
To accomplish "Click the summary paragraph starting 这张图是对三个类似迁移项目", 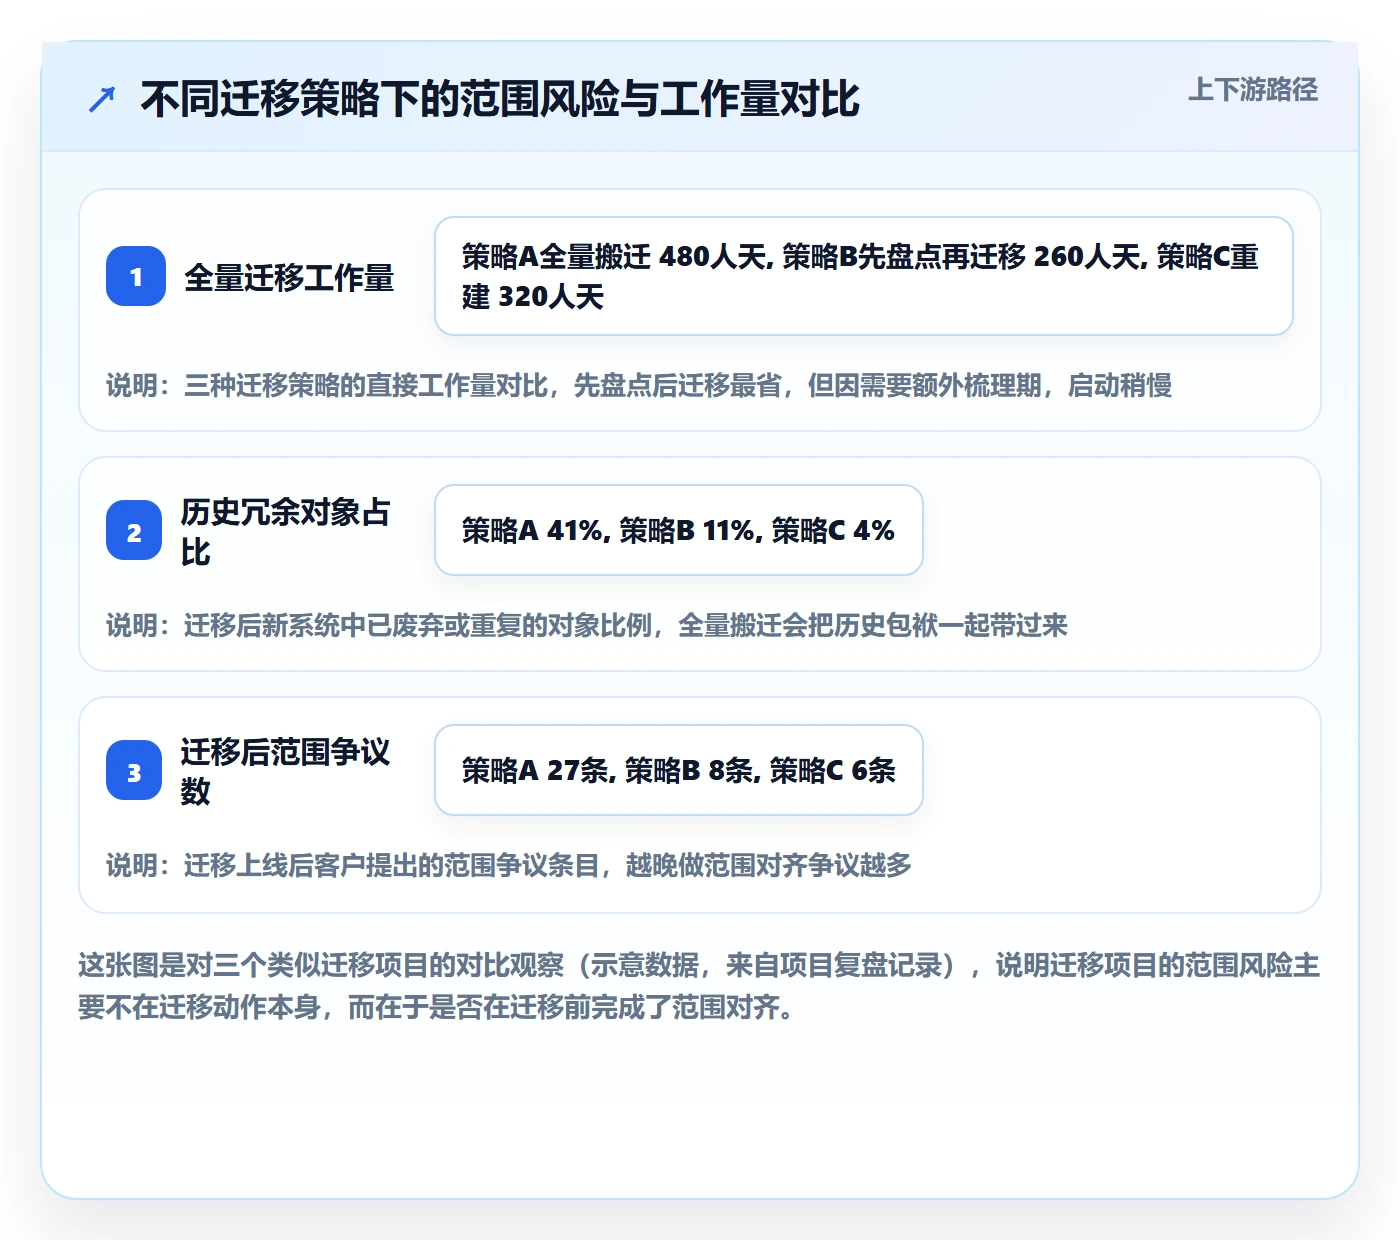I will coord(699,986).
